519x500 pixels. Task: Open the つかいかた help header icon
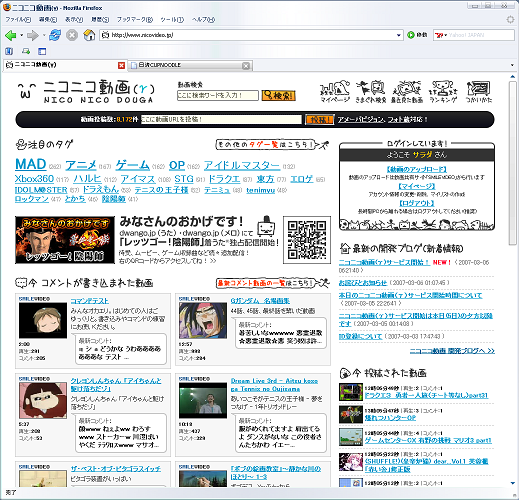479,91
